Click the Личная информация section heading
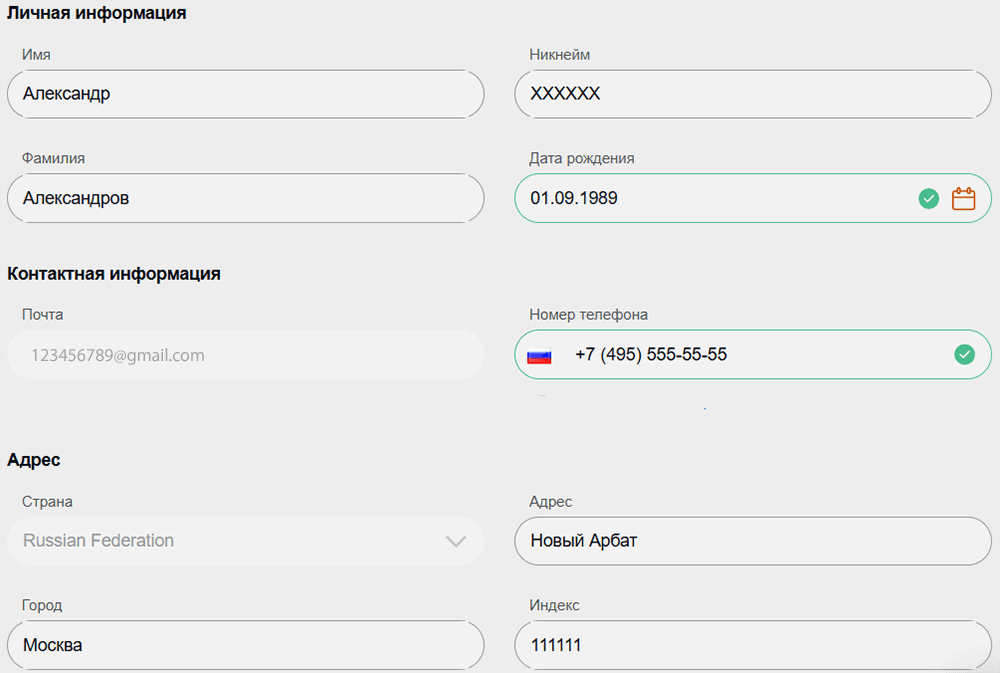The height and width of the screenshot is (673, 1000). (95, 13)
